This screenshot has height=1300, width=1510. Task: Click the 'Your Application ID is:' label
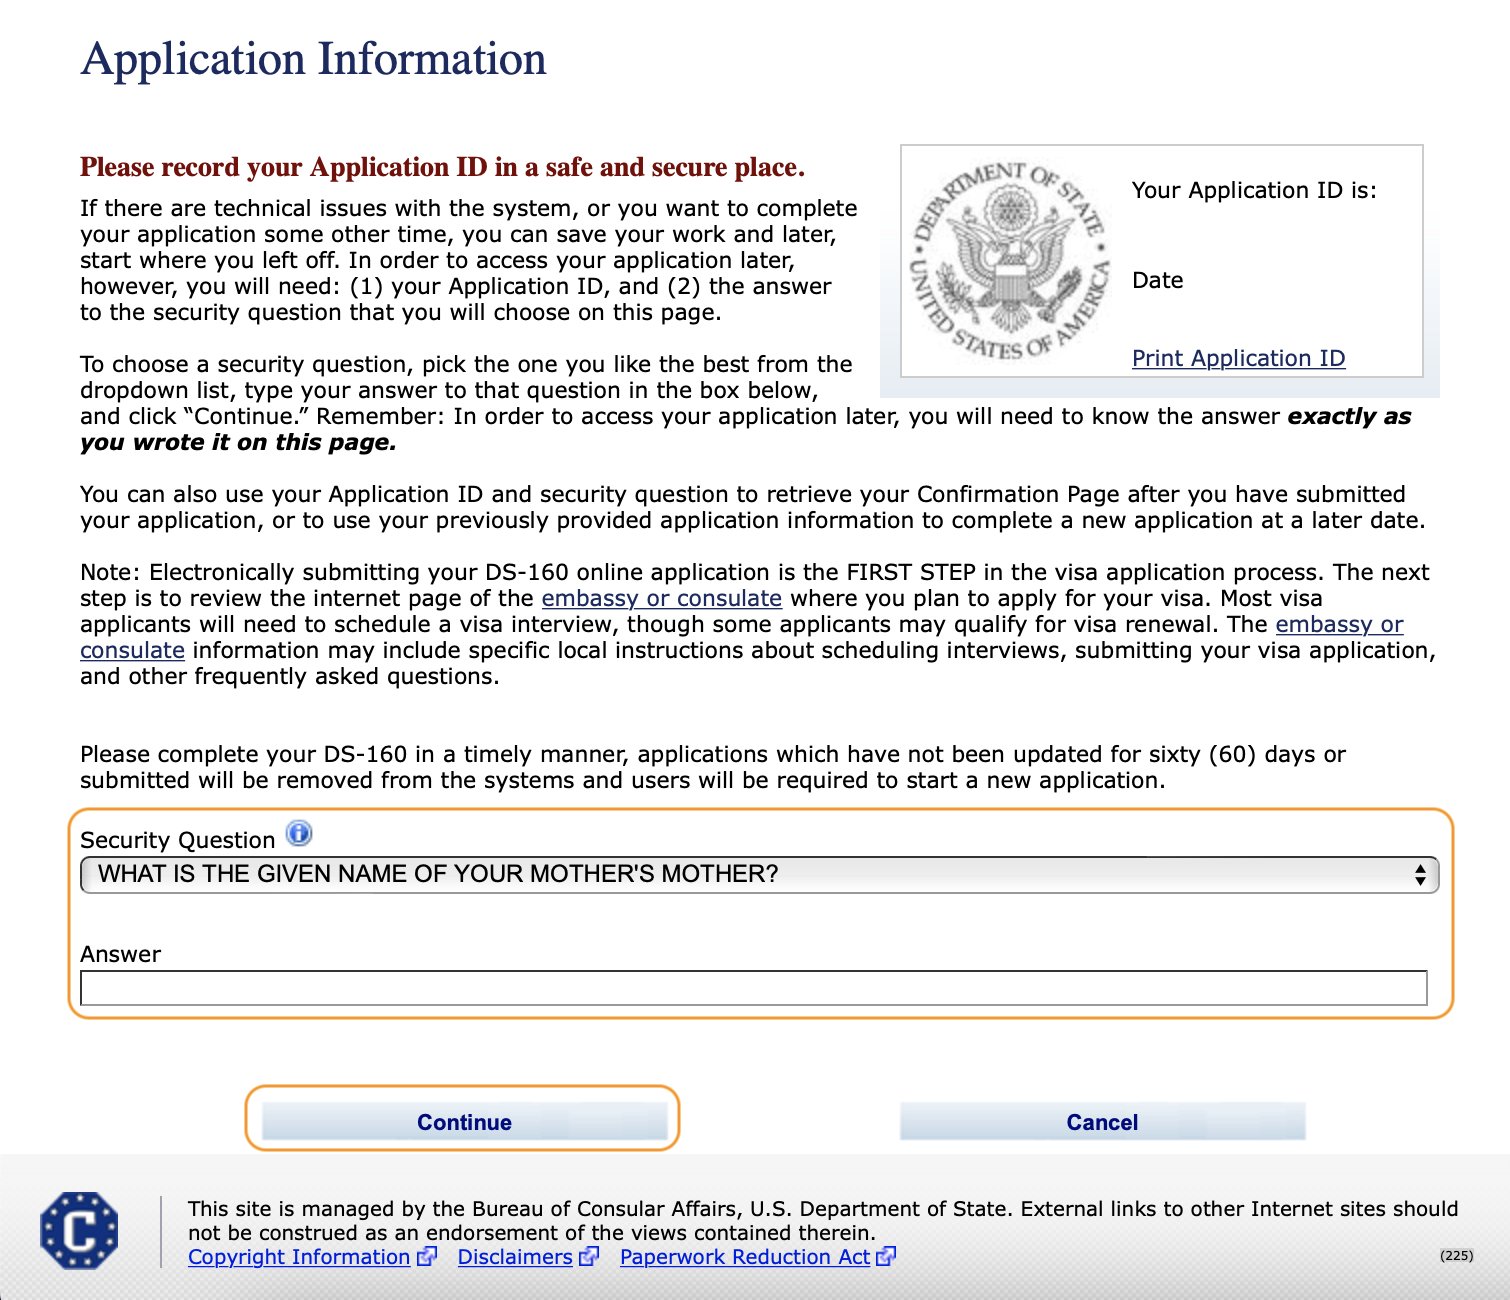pos(1254,190)
